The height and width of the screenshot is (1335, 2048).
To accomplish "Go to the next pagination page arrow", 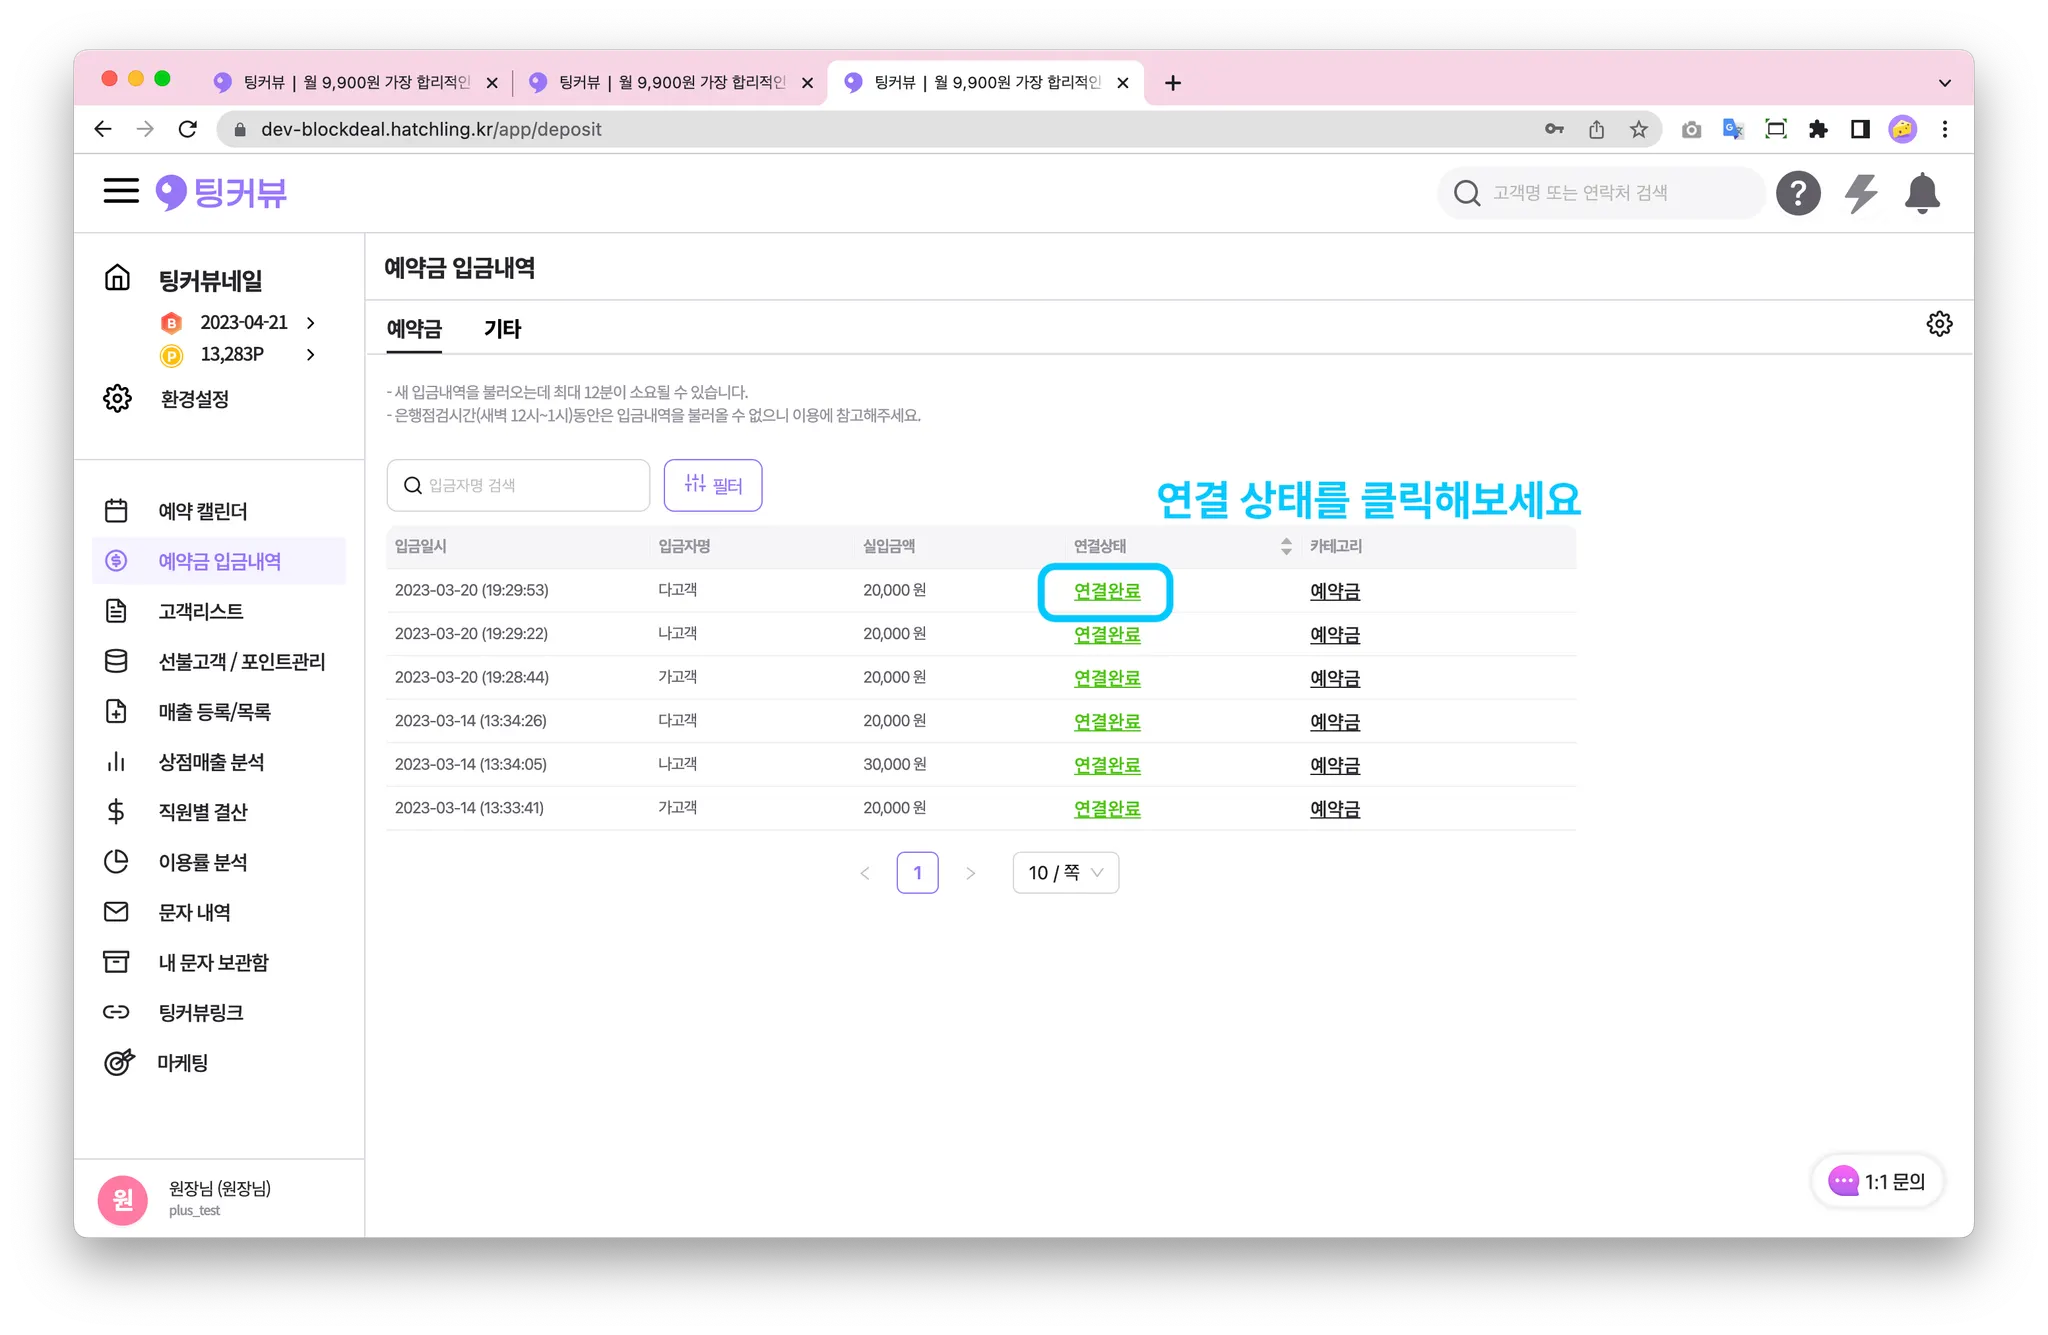I will coord(970,873).
